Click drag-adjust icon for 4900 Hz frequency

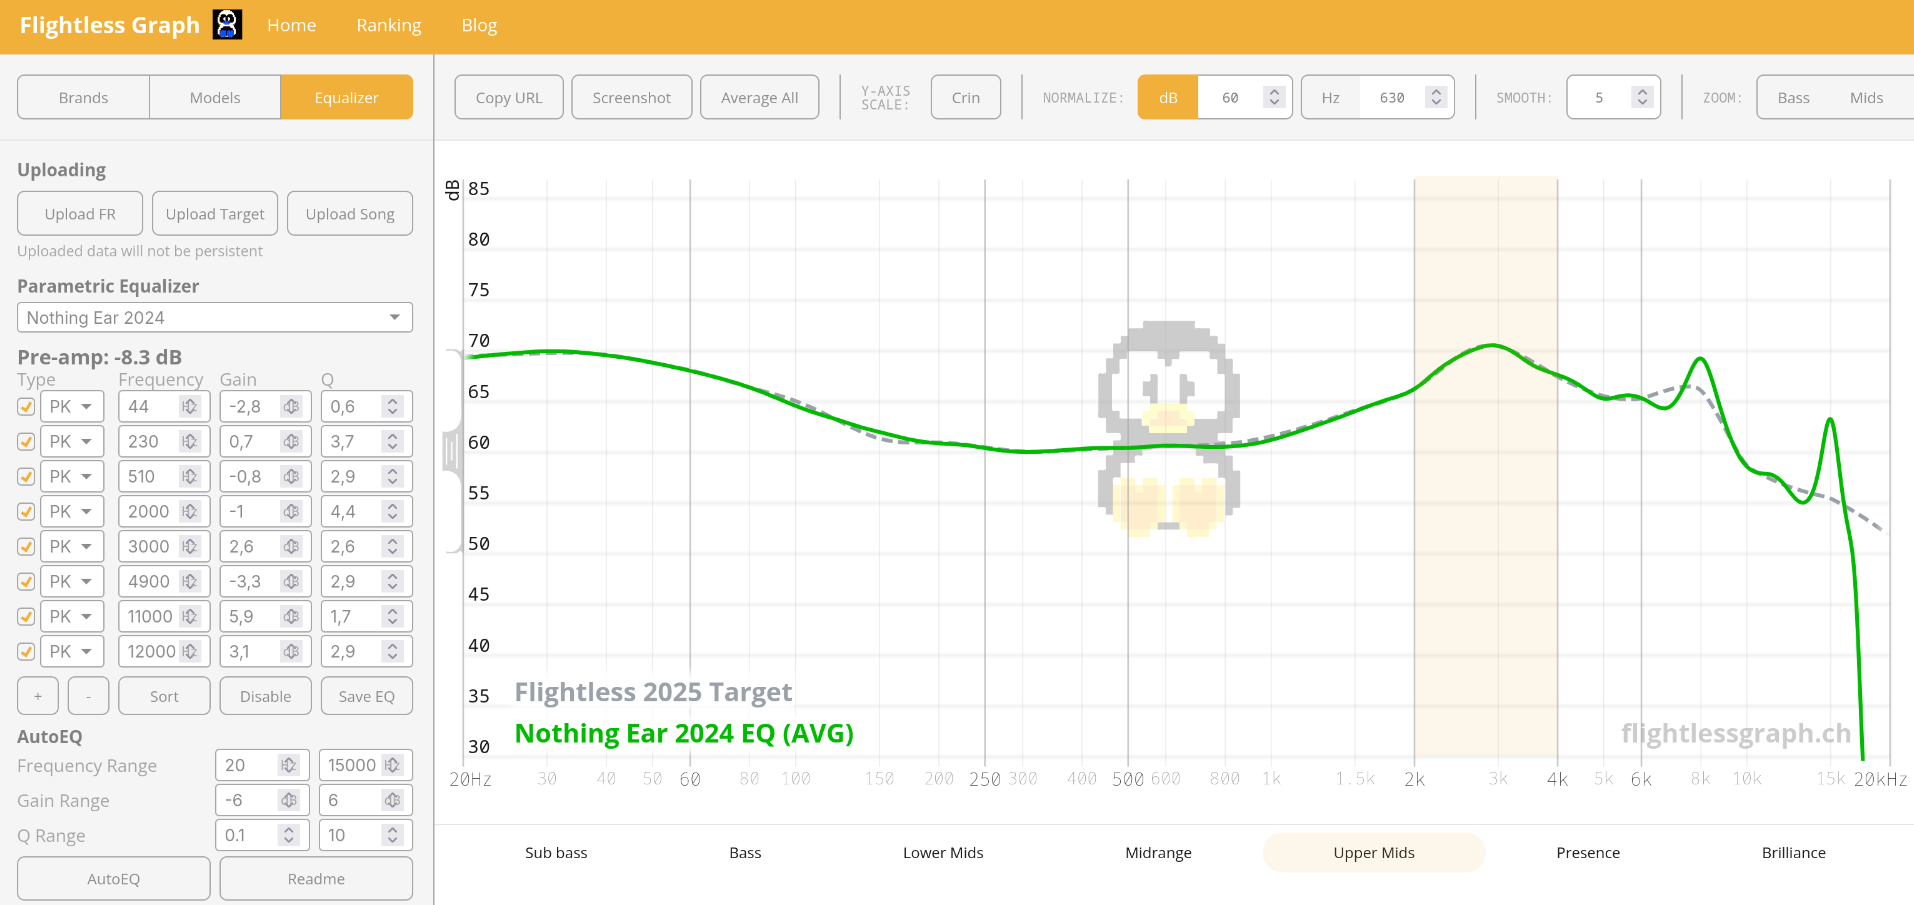pyautogui.click(x=189, y=582)
